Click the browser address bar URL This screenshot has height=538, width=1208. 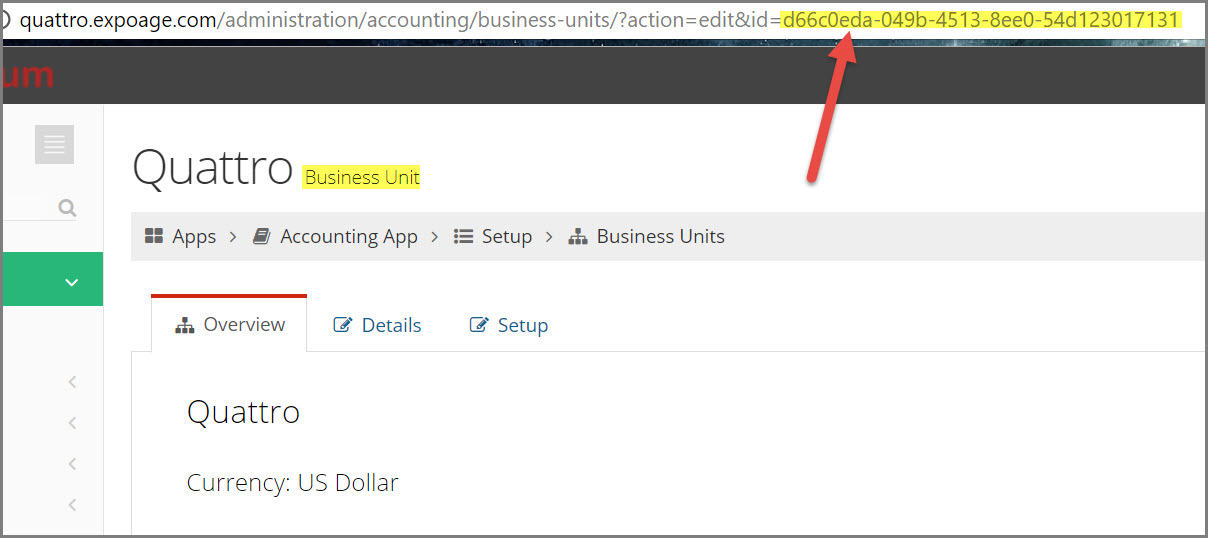coord(600,20)
